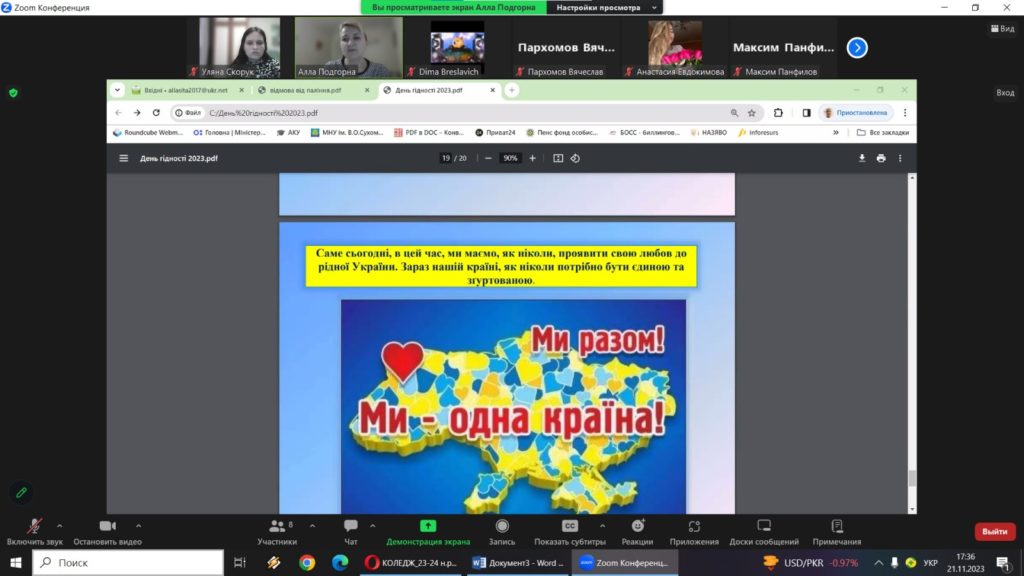Image resolution: width=1024 pixels, height=576 pixels.
Task: Select Алла Подгорна video thumbnail
Action: [x=349, y=48]
